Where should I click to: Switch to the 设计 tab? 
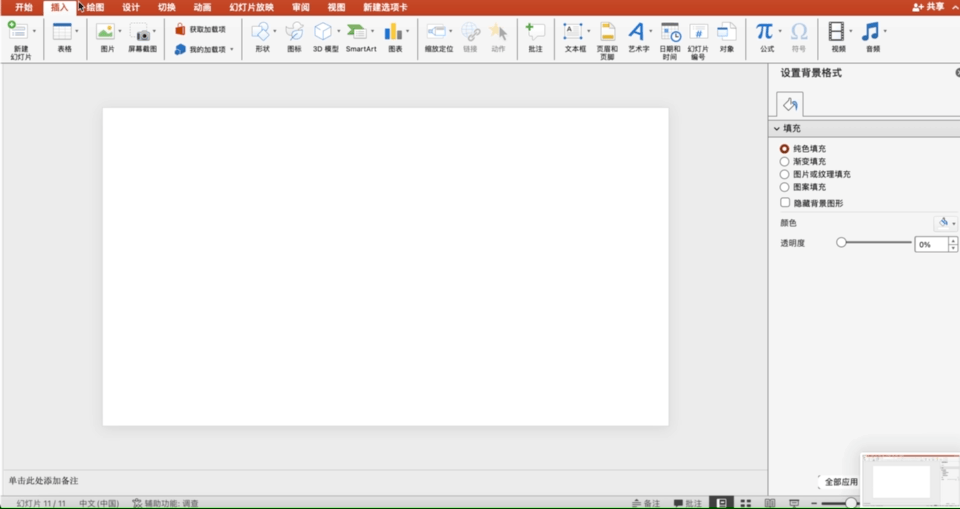point(131,7)
